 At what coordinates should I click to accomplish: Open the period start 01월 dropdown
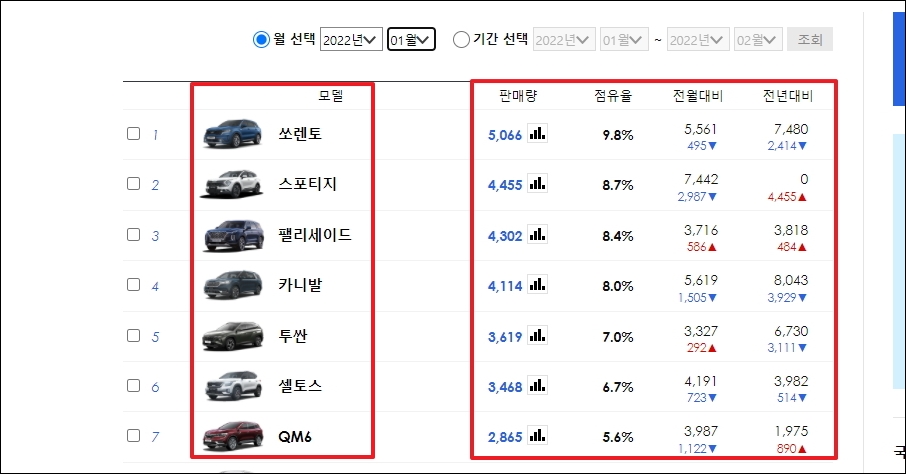(x=624, y=39)
